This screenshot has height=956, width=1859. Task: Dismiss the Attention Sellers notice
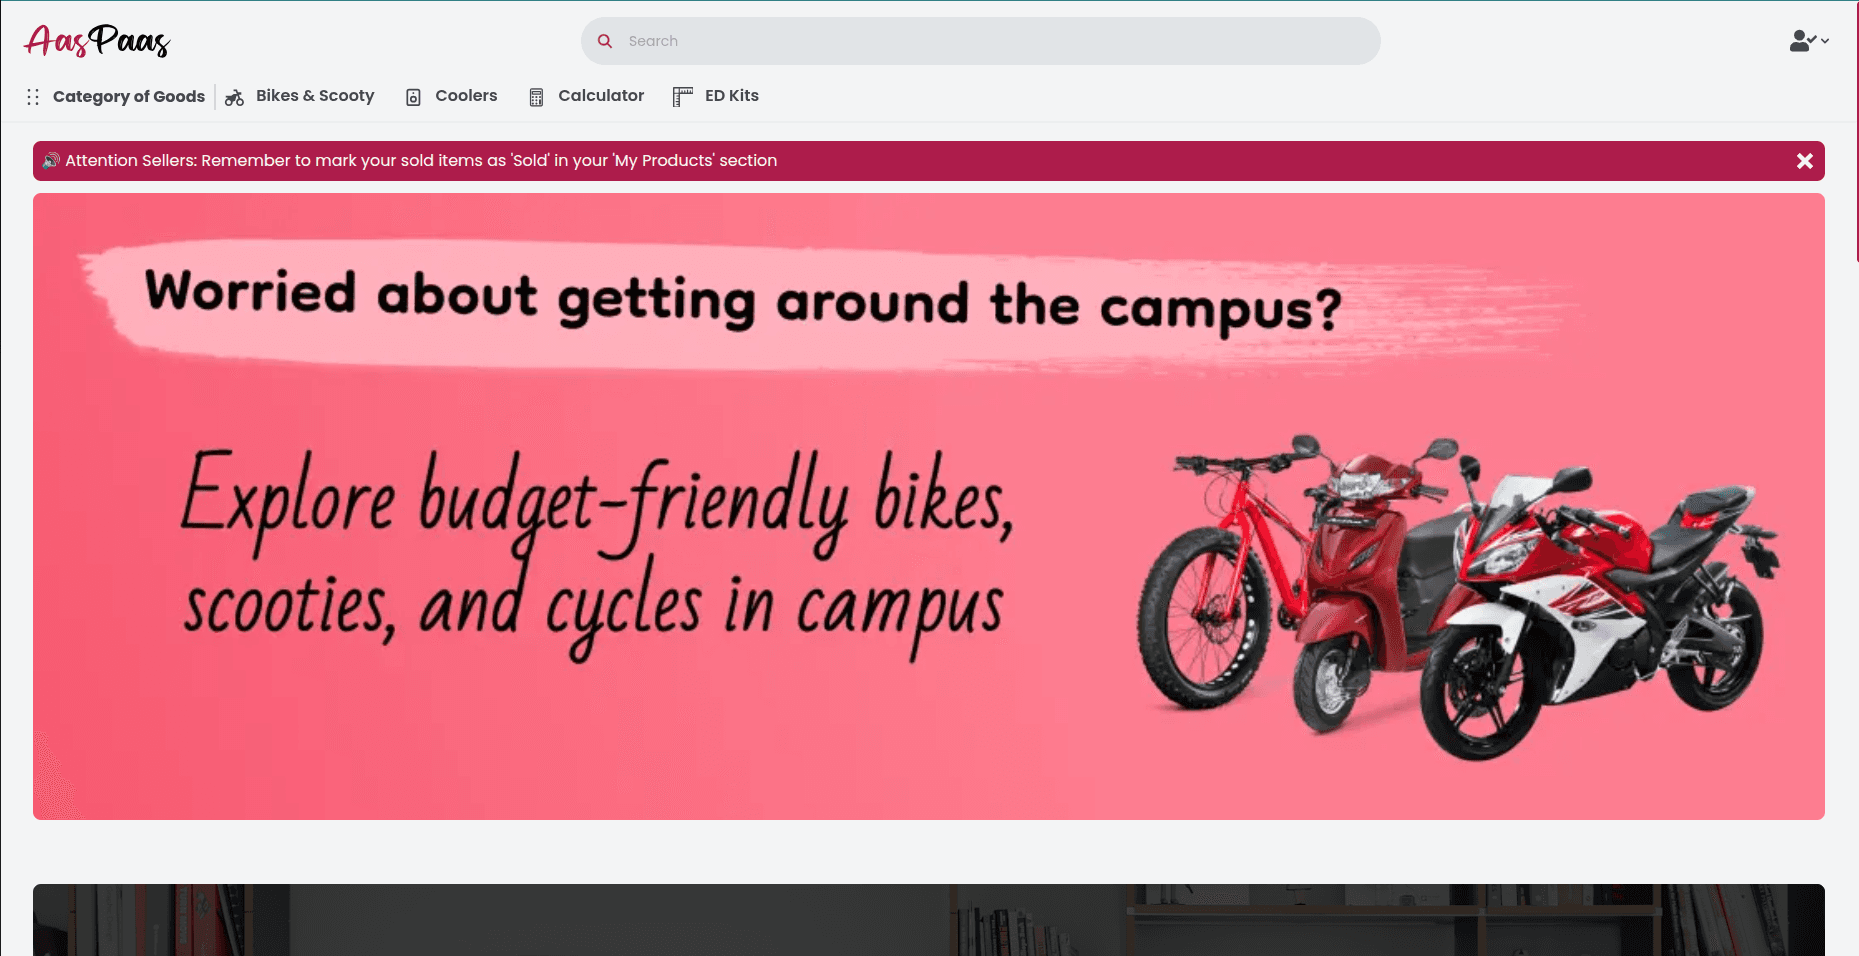(x=1804, y=161)
